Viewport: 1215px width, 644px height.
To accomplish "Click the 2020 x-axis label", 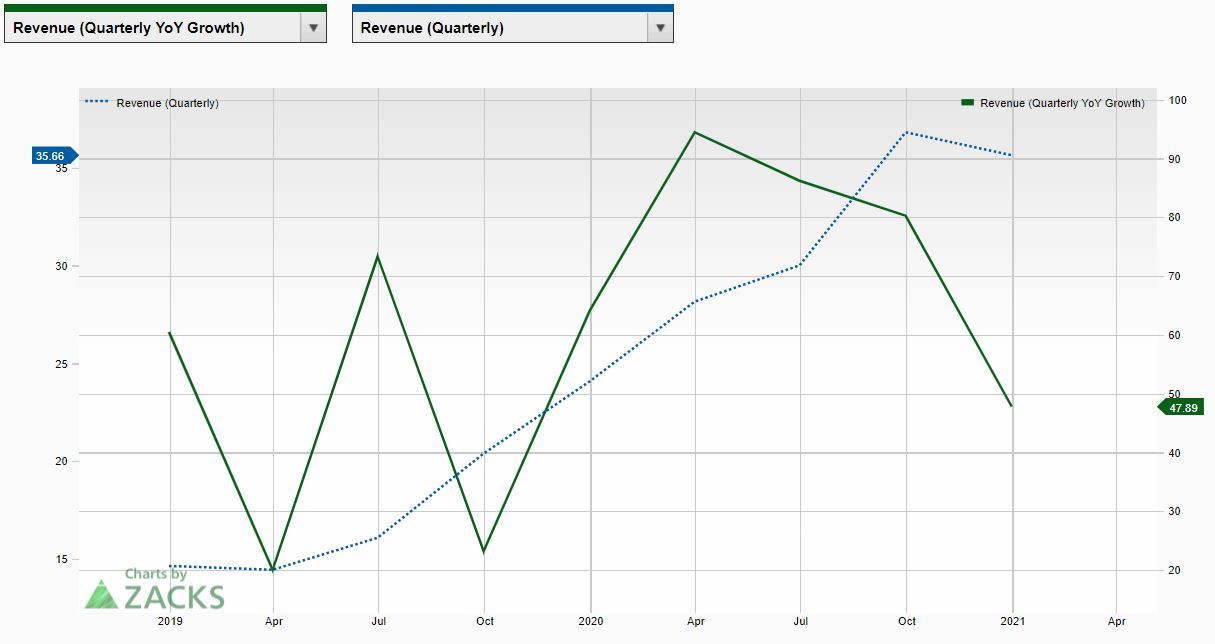I will click(x=590, y=621).
